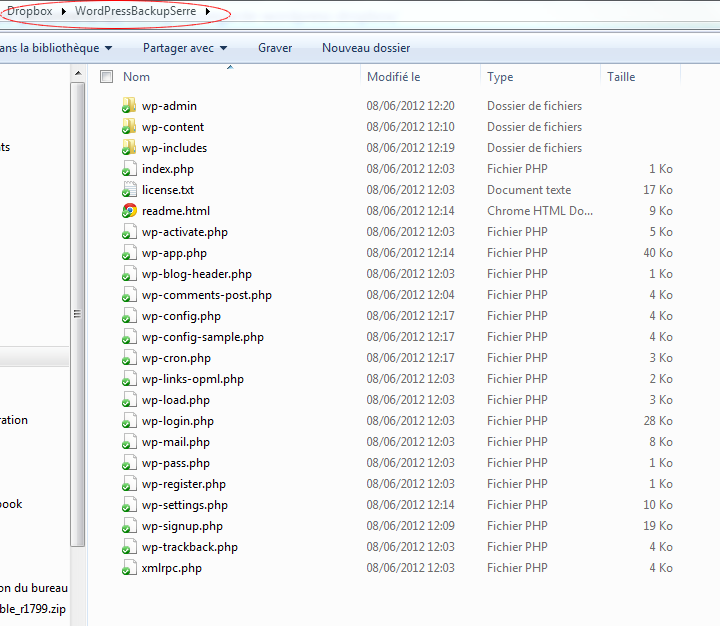The image size is (720, 626).
Task: Click the wp-mail.php file icon
Action: tap(129, 442)
